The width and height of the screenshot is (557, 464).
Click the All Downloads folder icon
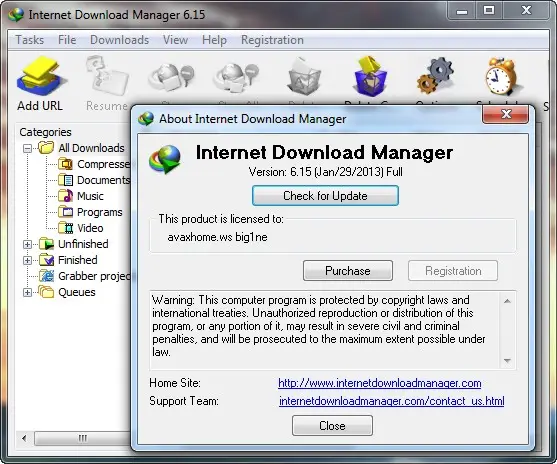coord(46,147)
